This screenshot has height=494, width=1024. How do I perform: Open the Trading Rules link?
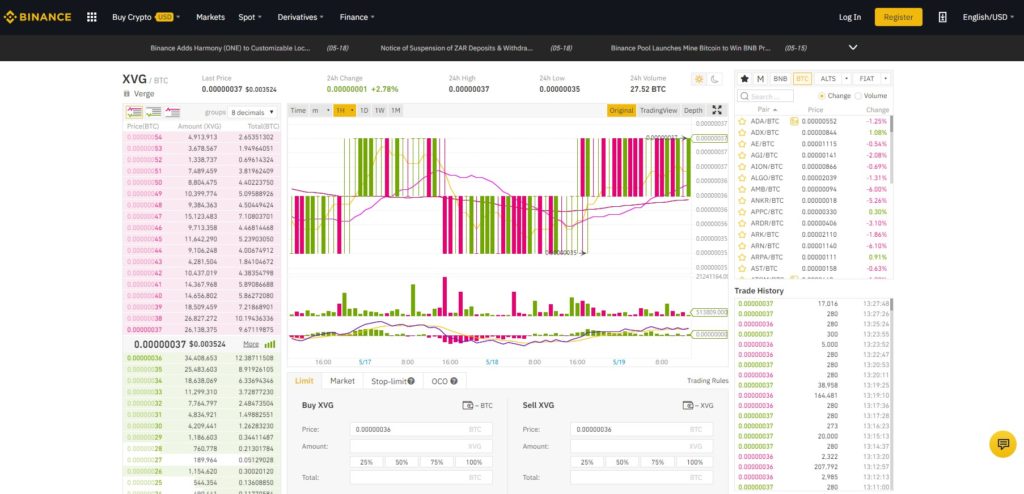[x=707, y=381]
